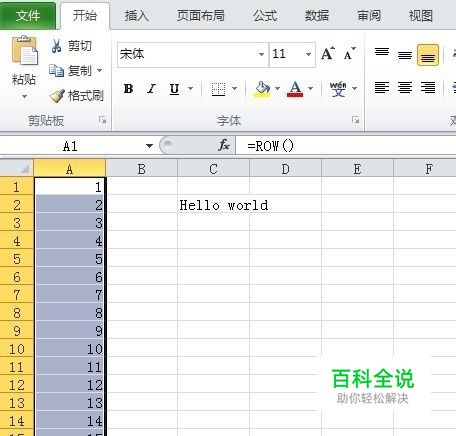
Task: Switch to the 插入 Insert tab
Action: point(137,16)
